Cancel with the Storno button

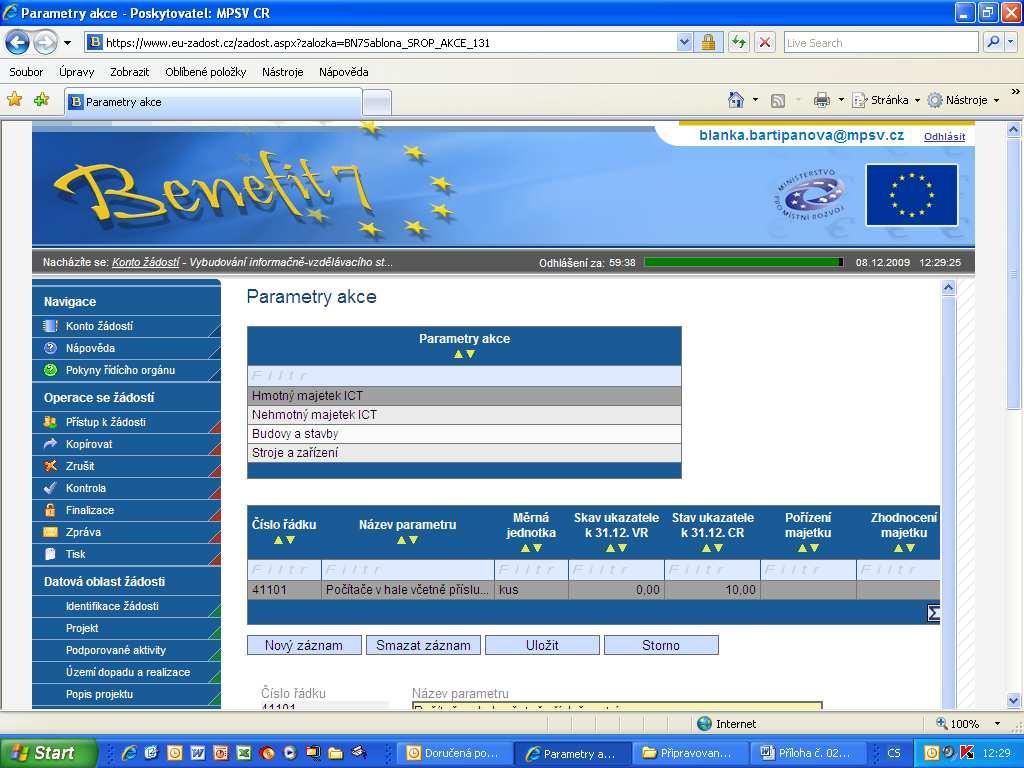click(661, 645)
